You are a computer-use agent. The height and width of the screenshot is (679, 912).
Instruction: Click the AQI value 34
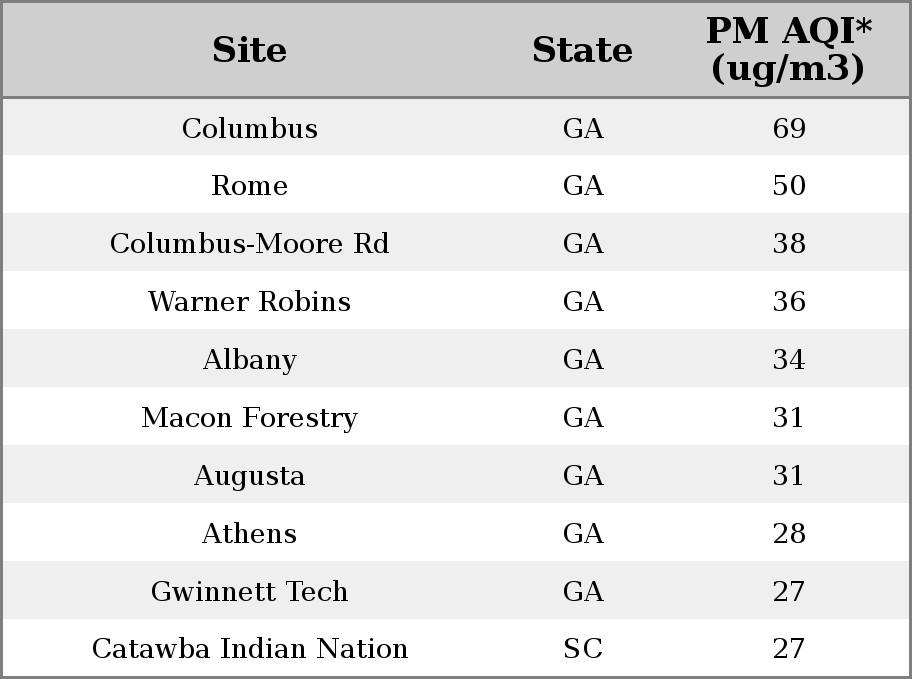pos(789,360)
